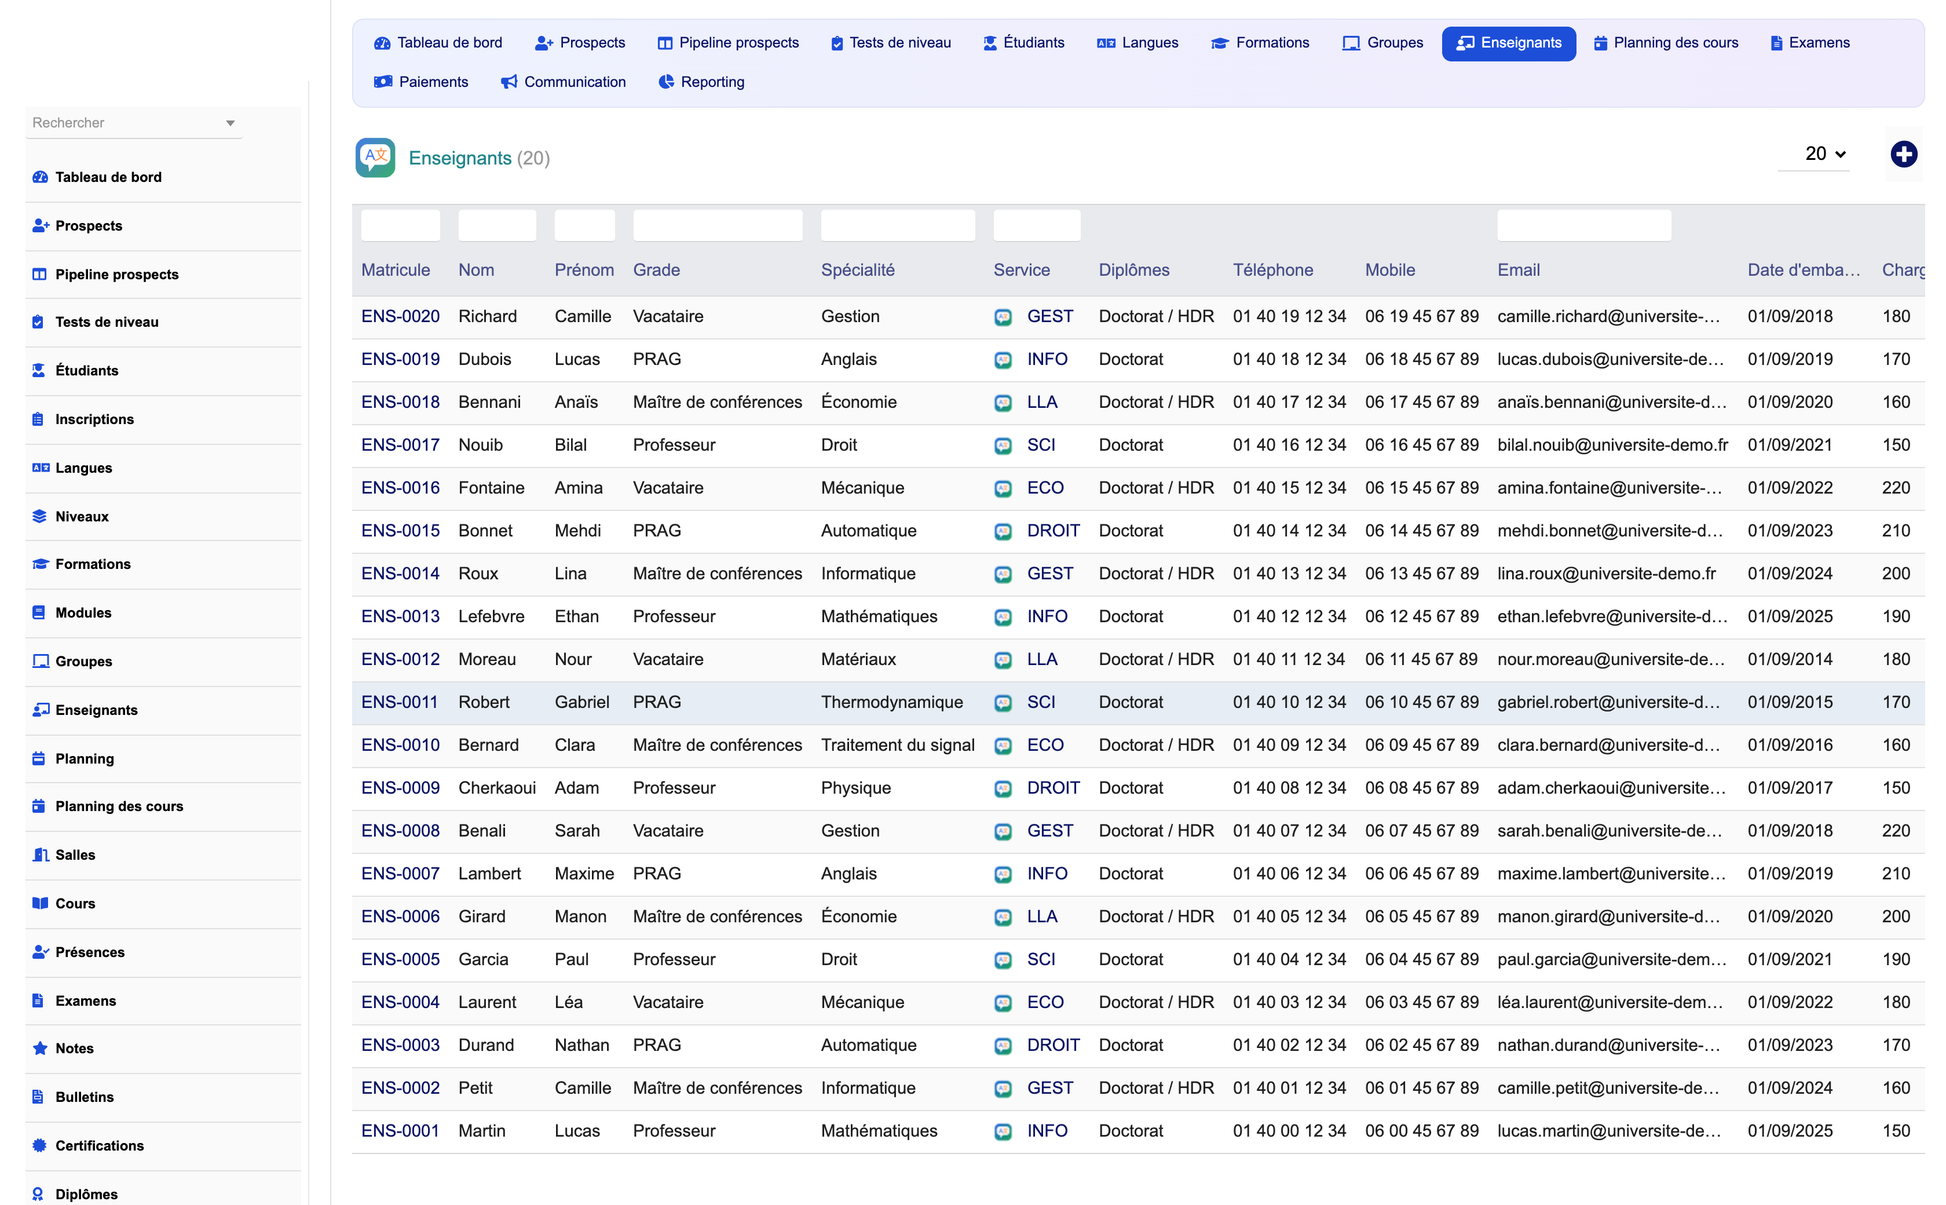The height and width of the screenshot is (1205, 1946).
Task: Click Traitement du signal cell
Action: [x=897, y=746]
